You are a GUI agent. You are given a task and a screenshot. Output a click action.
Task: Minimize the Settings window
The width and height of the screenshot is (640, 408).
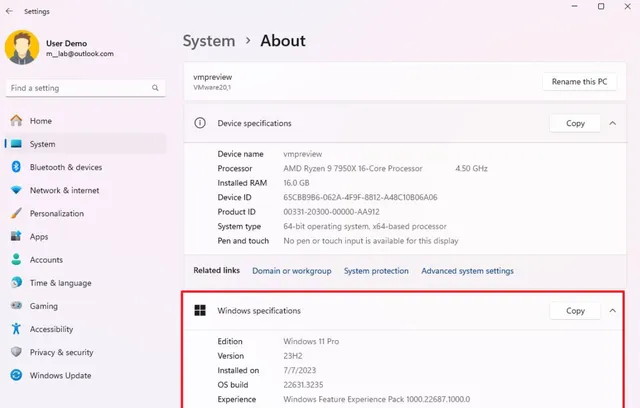tap(574, 7)
